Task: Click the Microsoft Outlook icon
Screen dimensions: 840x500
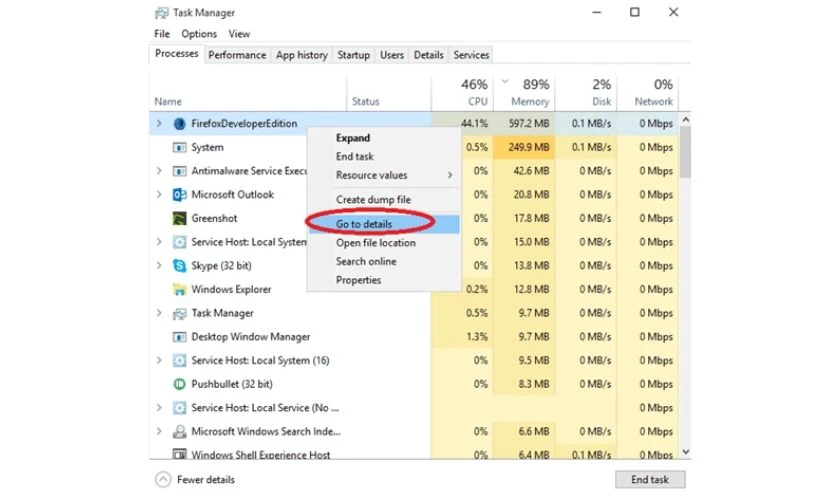Action: click(x=179, y=195)
